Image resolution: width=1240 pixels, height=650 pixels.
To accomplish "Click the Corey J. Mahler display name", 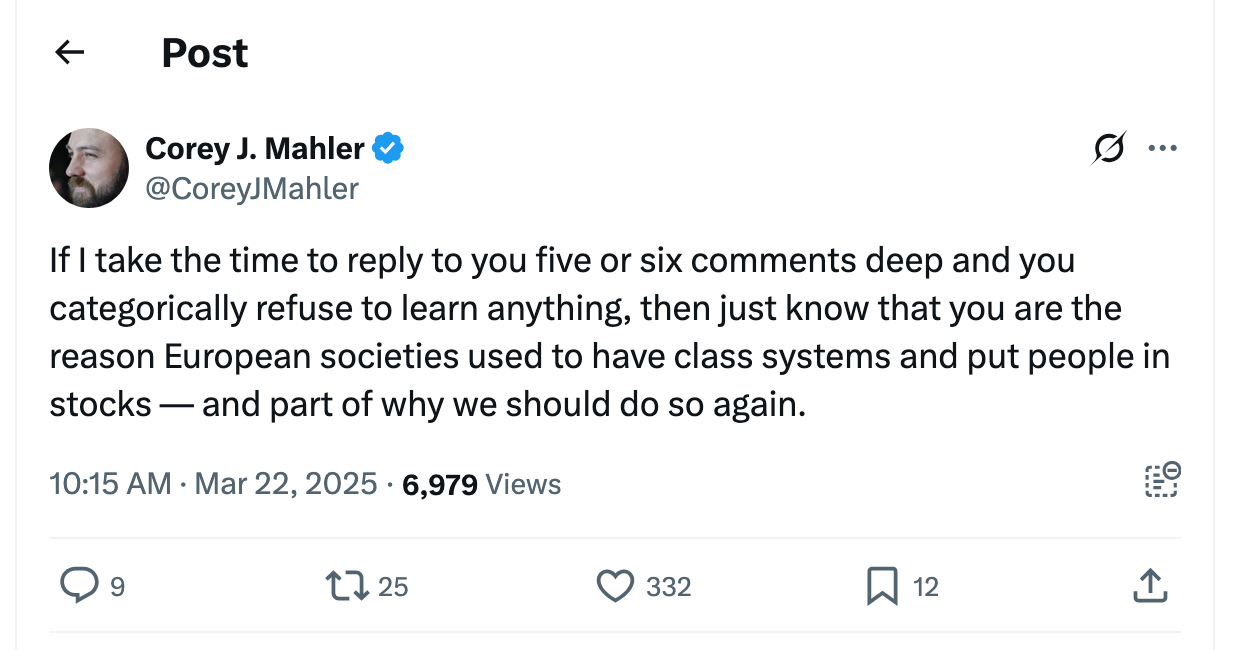I will (x=255, y=148).
